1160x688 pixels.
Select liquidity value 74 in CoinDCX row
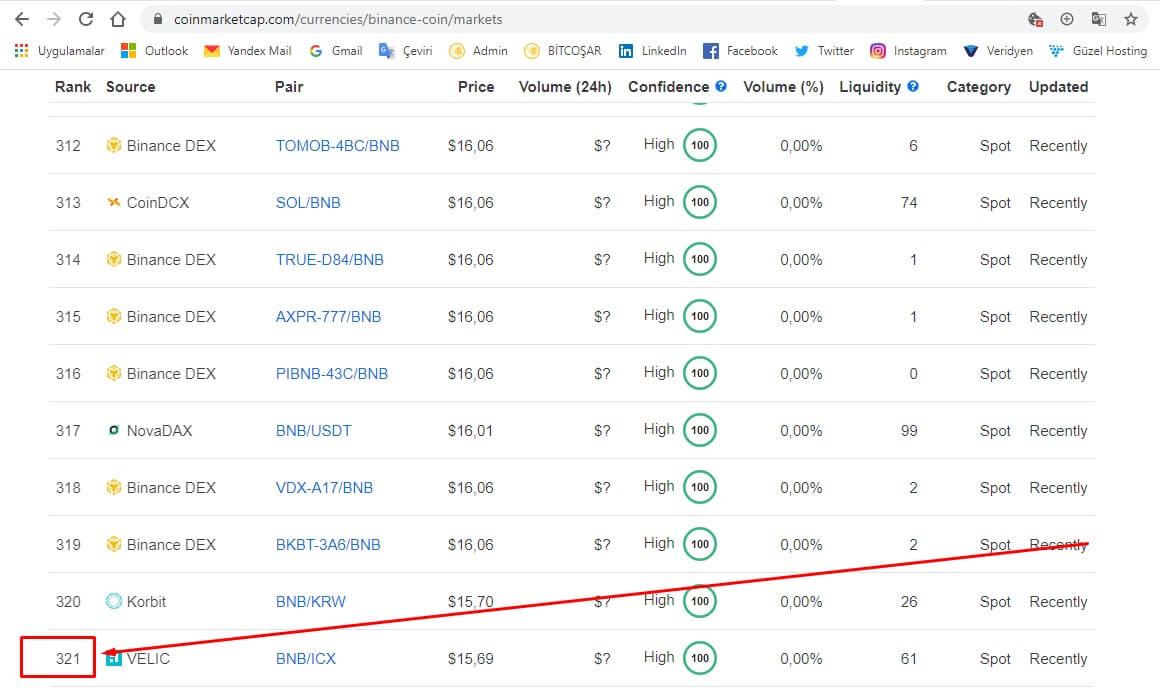(909, 203)
